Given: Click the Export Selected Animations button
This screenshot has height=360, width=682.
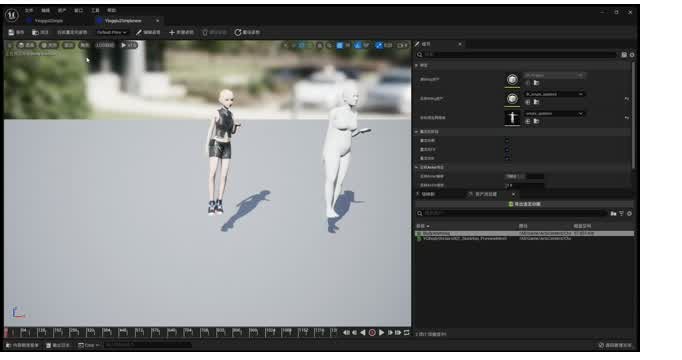Looking at the screenshot, I should pos(524,204).
